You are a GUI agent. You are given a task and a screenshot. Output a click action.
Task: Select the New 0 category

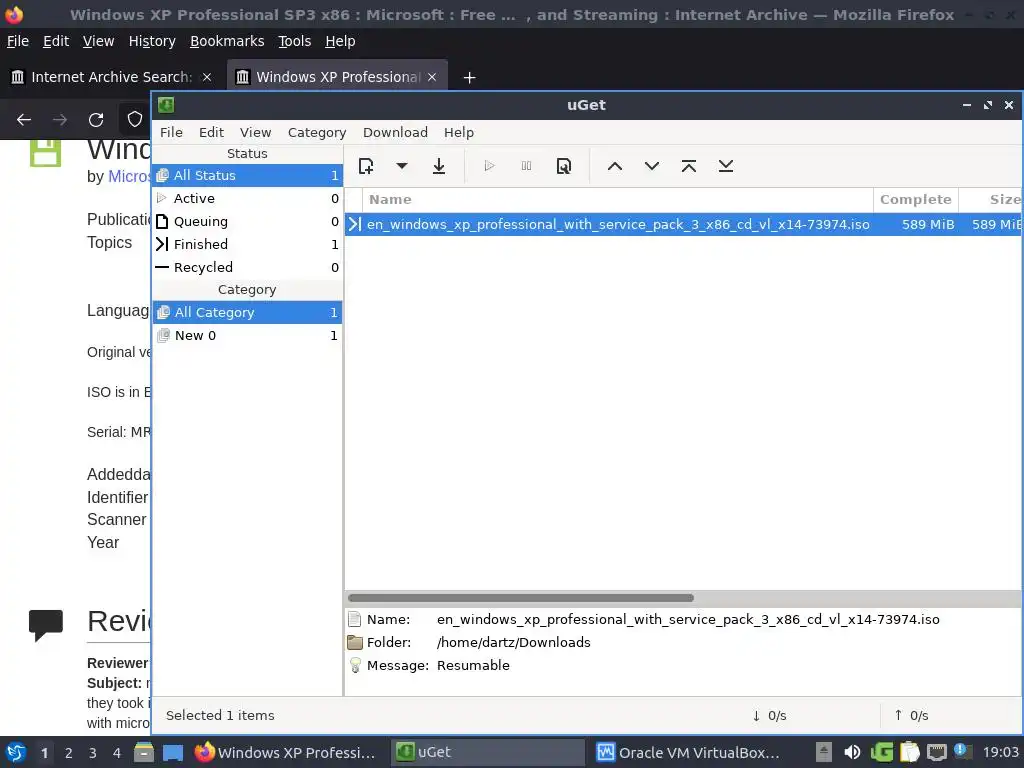coord(248,336)
